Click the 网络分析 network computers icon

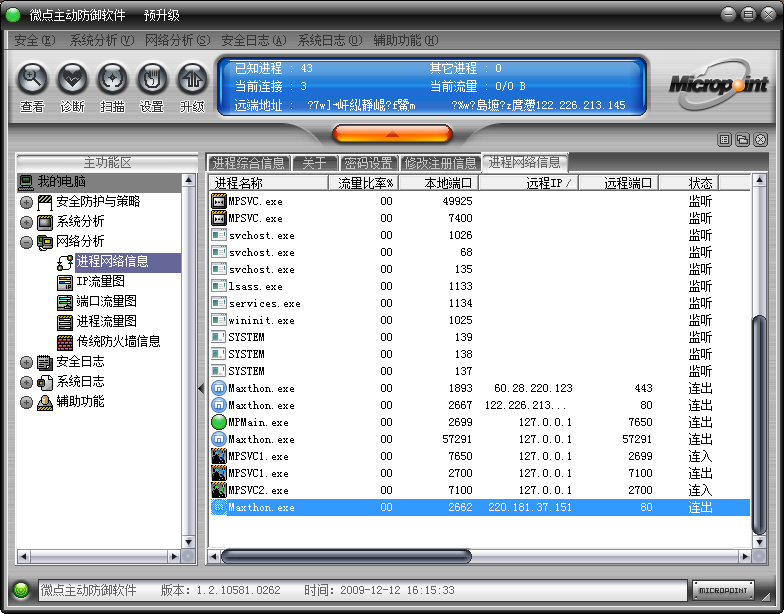[45, 242]
